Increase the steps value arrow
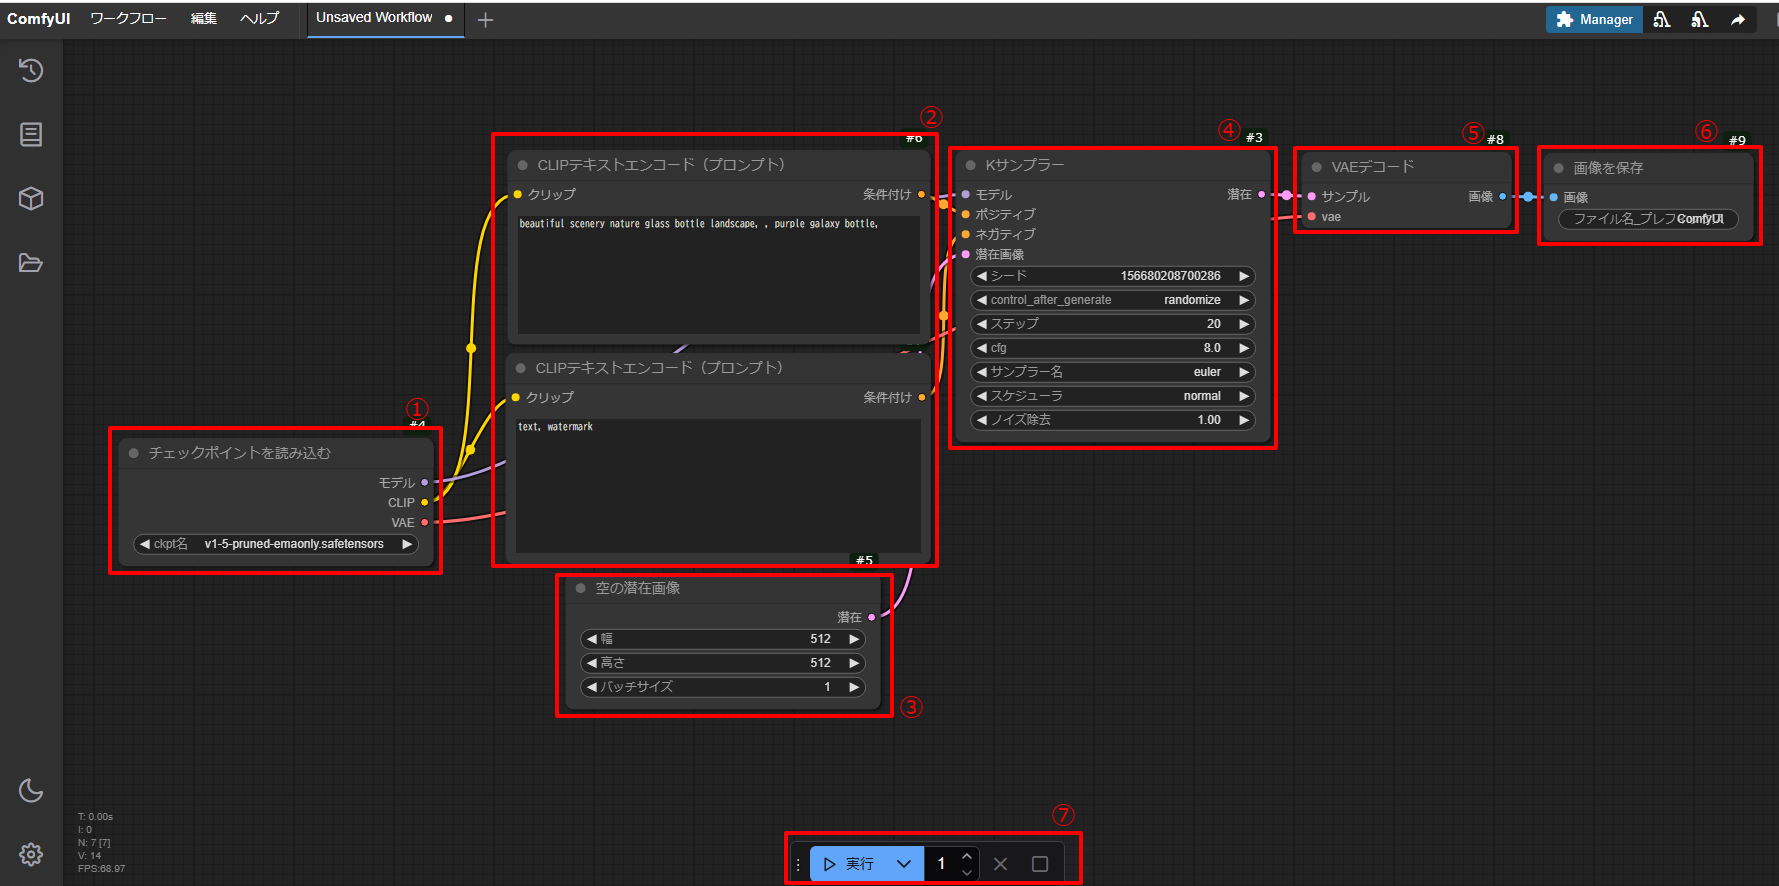Screen dimensions: 1779x886 coord(1244,324)
